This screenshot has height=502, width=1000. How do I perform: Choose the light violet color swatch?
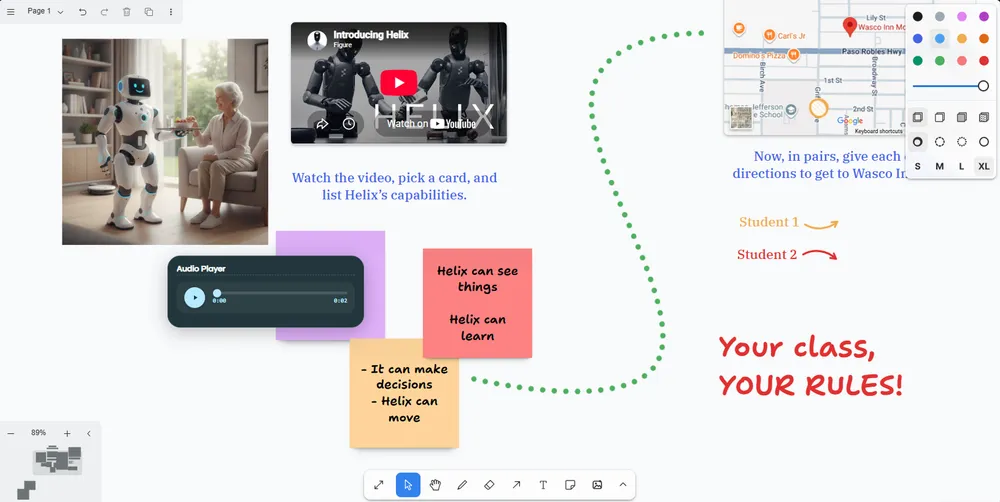[x=962, y=17]
